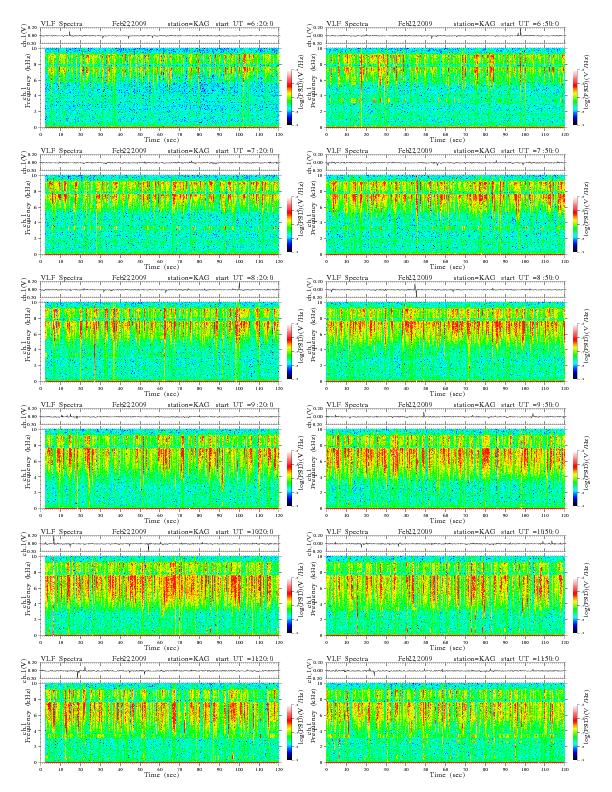Select the spectrogram starting at UT 8:20:0
Screen dimensions: 612x792
(160, 342)
